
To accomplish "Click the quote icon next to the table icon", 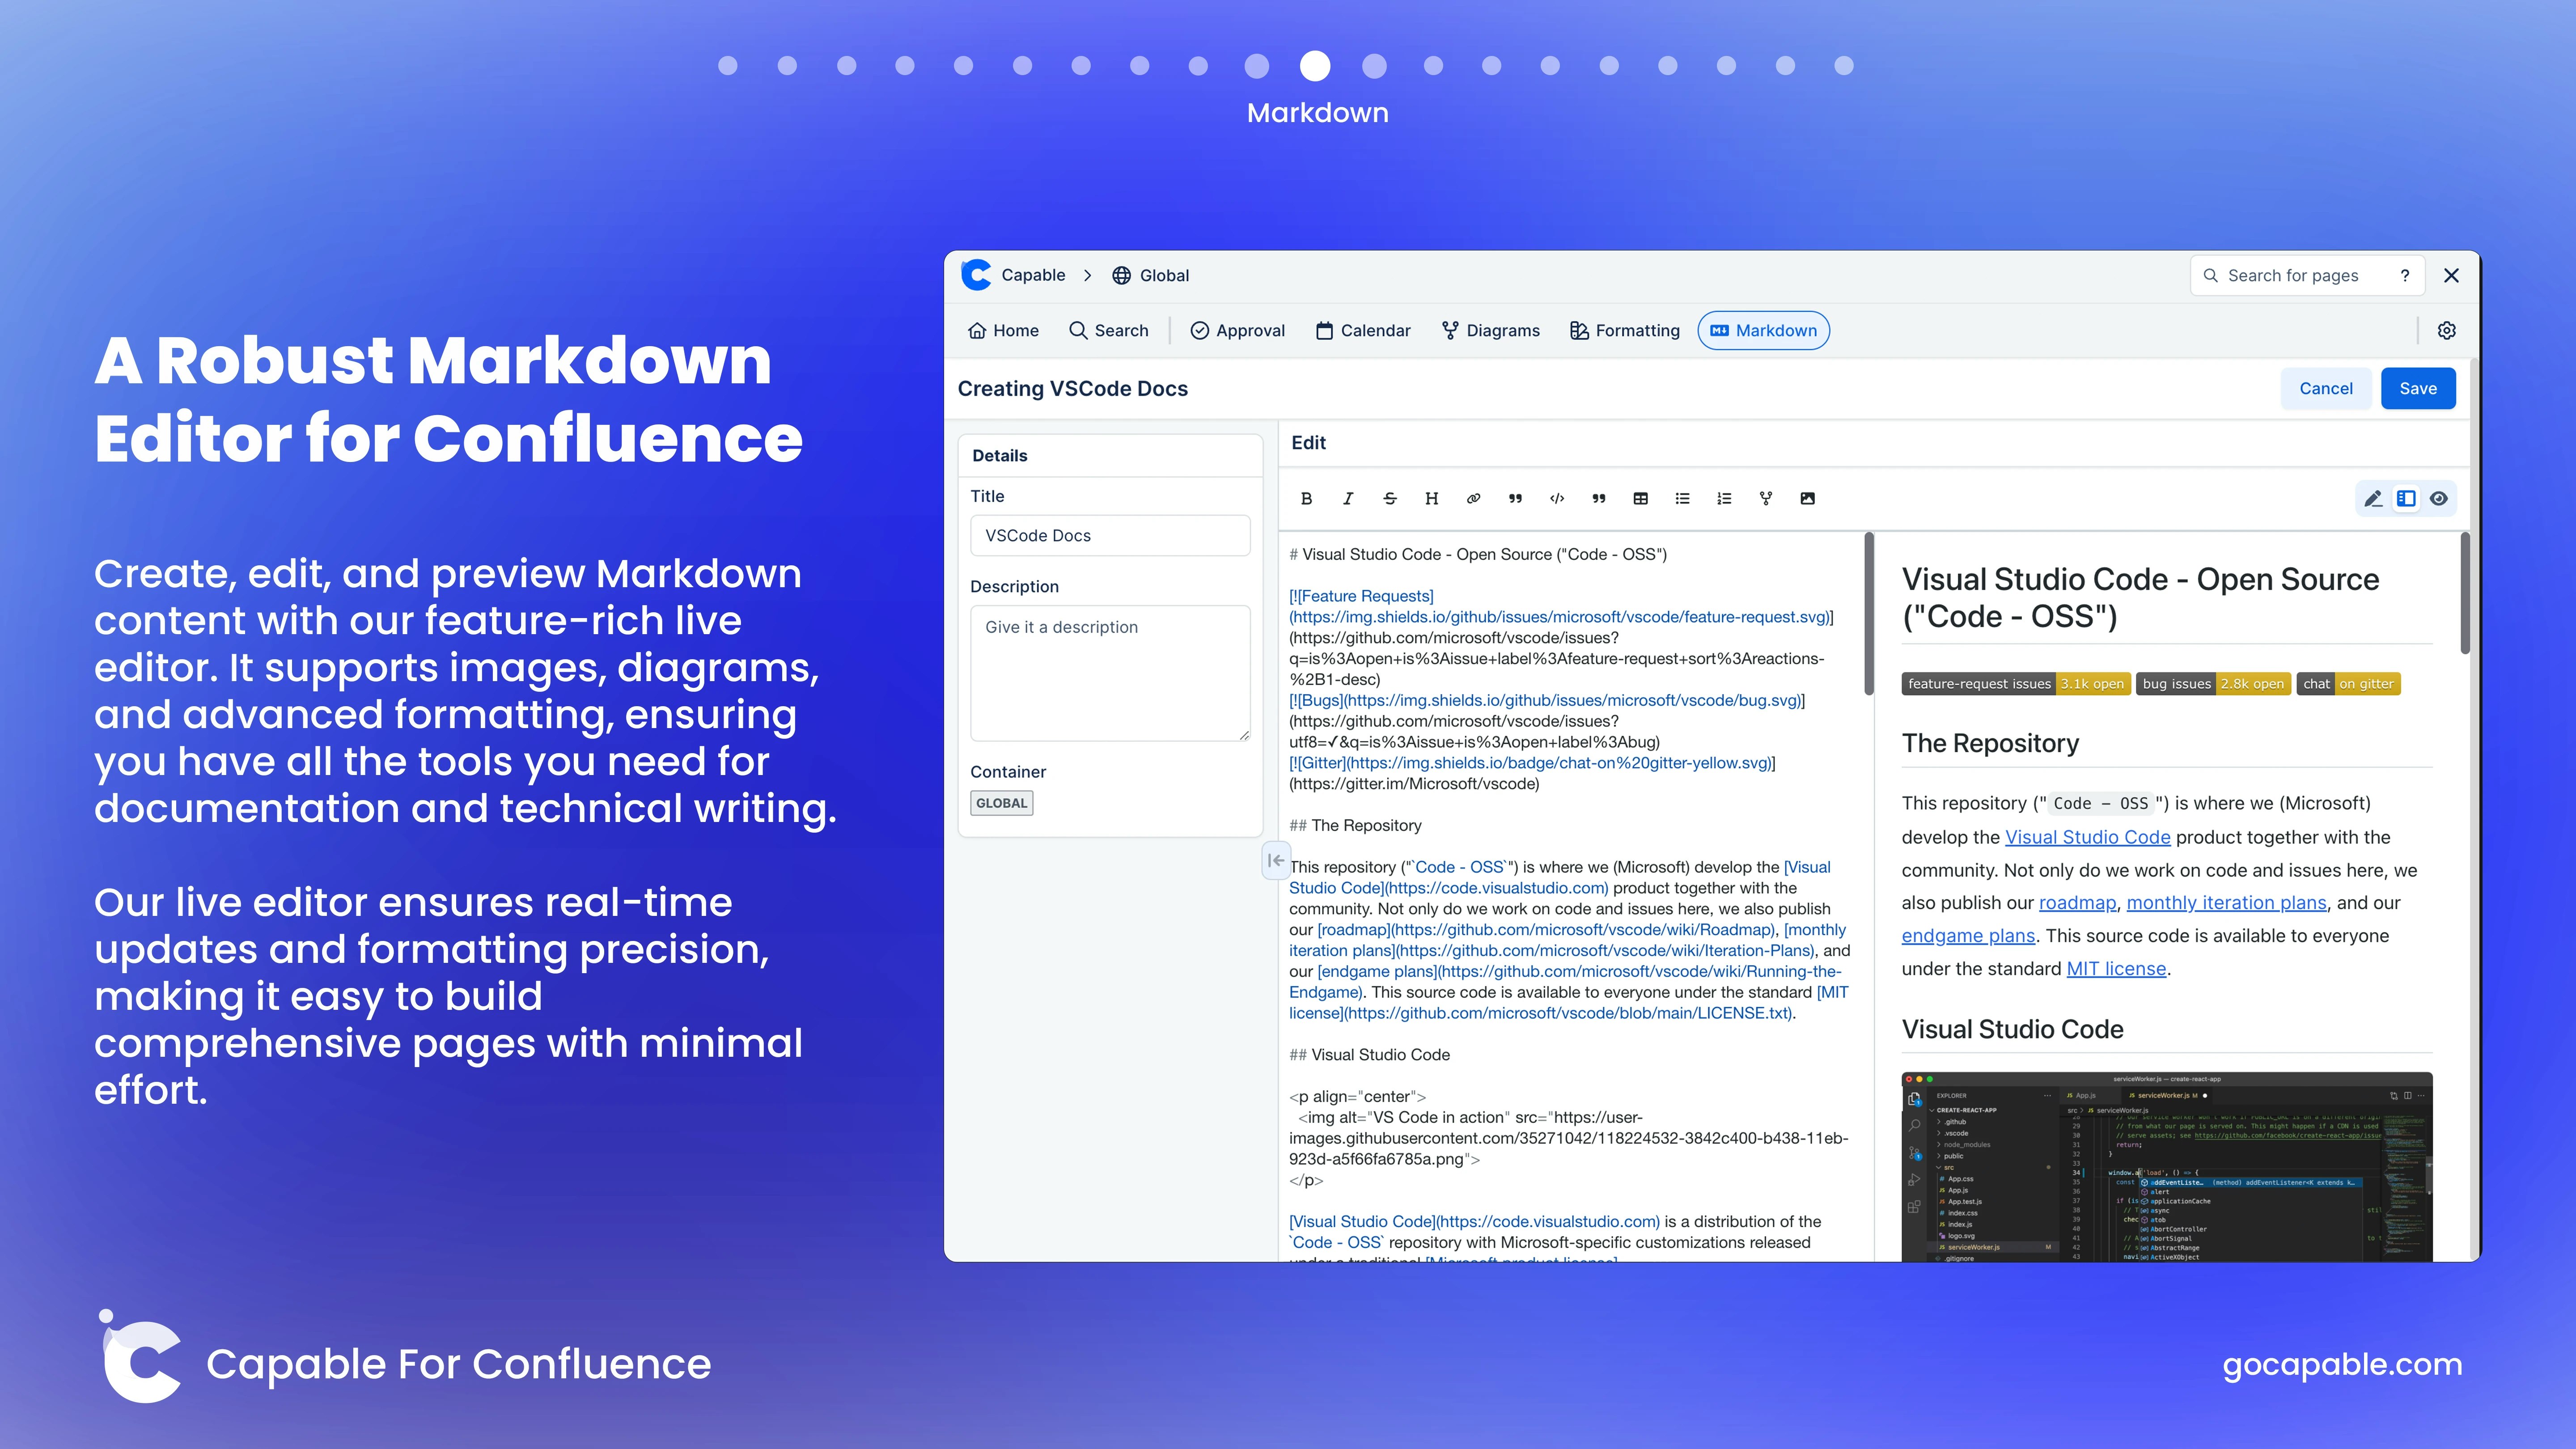I will pos(1599,498).
